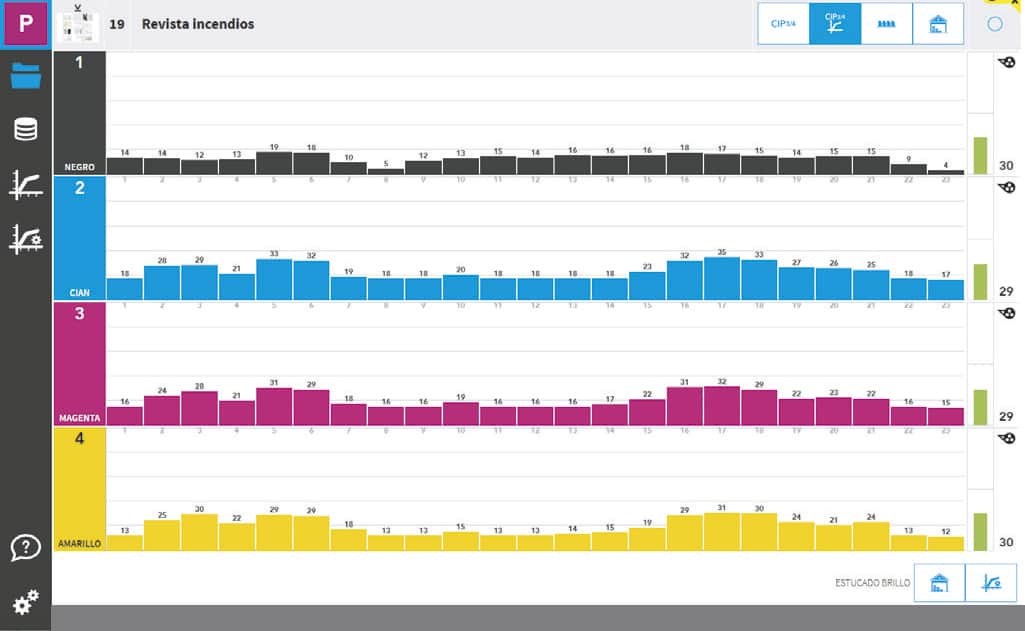Click the magenta P logo button
Viewport: 1025px width, 631px height.
click(x=25, y=24)
